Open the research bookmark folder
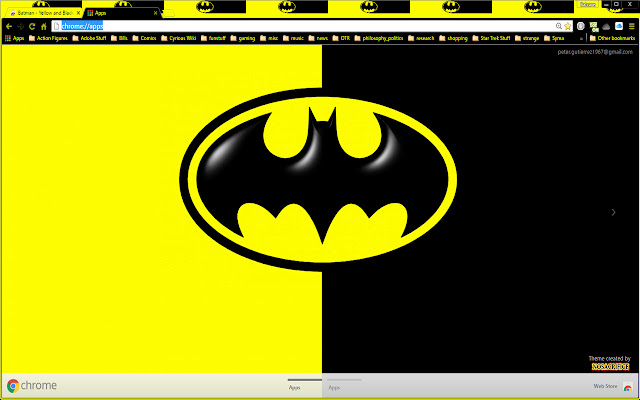Screen dimensions: 640x400 (x=422, y=38)
